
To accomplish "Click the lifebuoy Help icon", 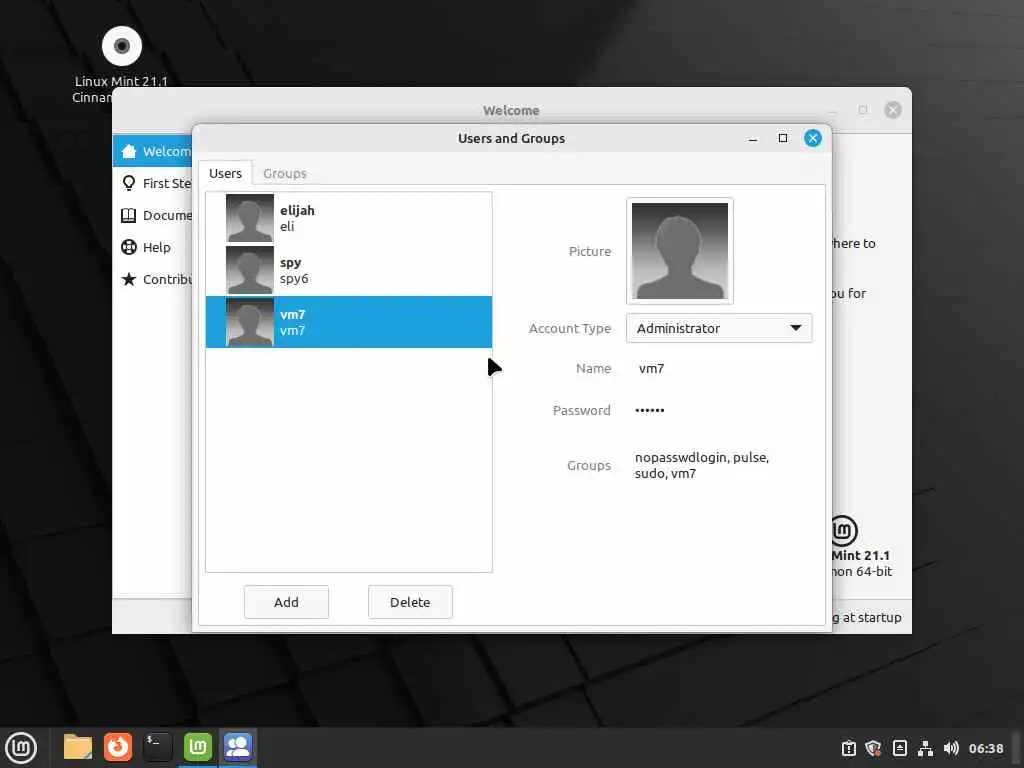I will [x=129, y=248].
